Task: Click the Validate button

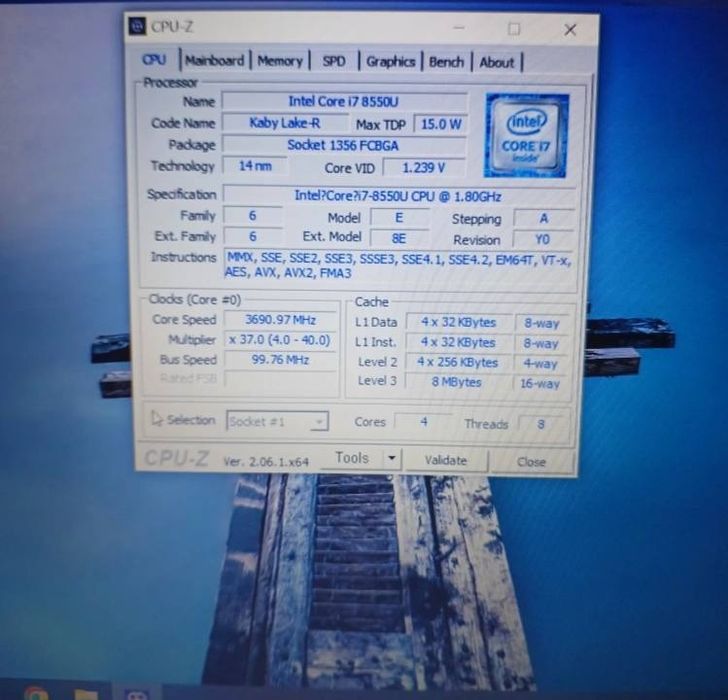Action: [x=446, y=460]
